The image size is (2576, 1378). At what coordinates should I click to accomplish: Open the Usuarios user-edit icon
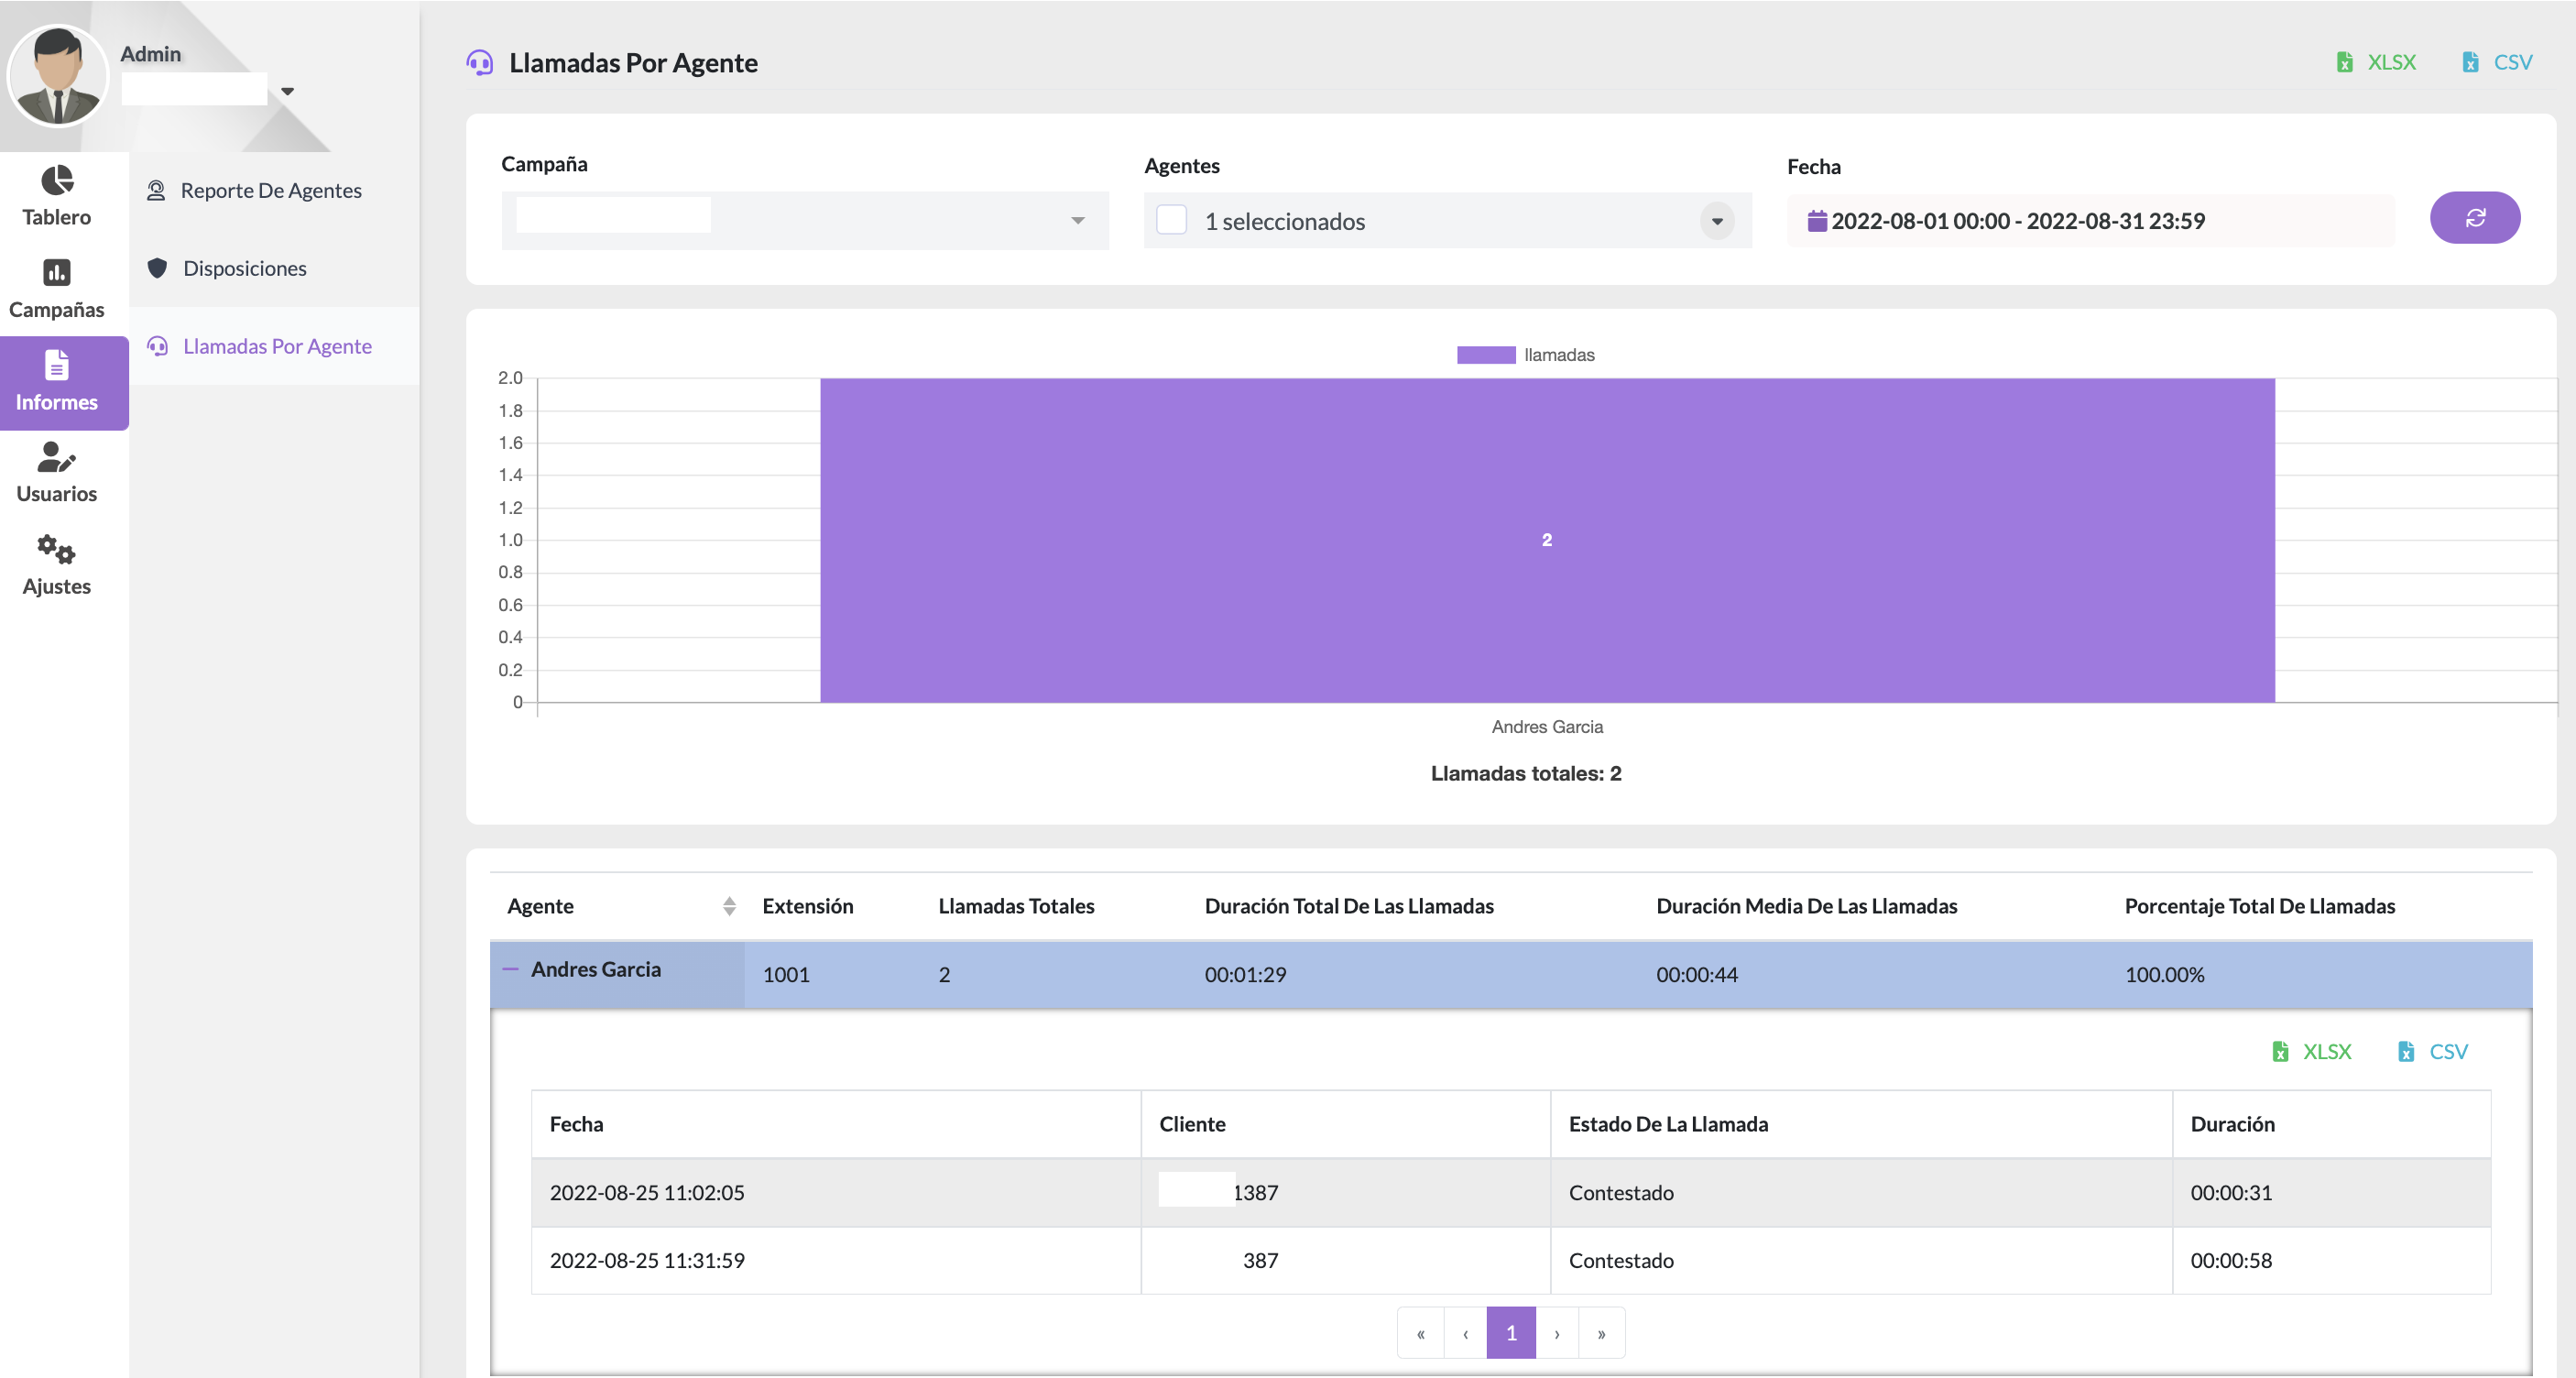(57, 457)
